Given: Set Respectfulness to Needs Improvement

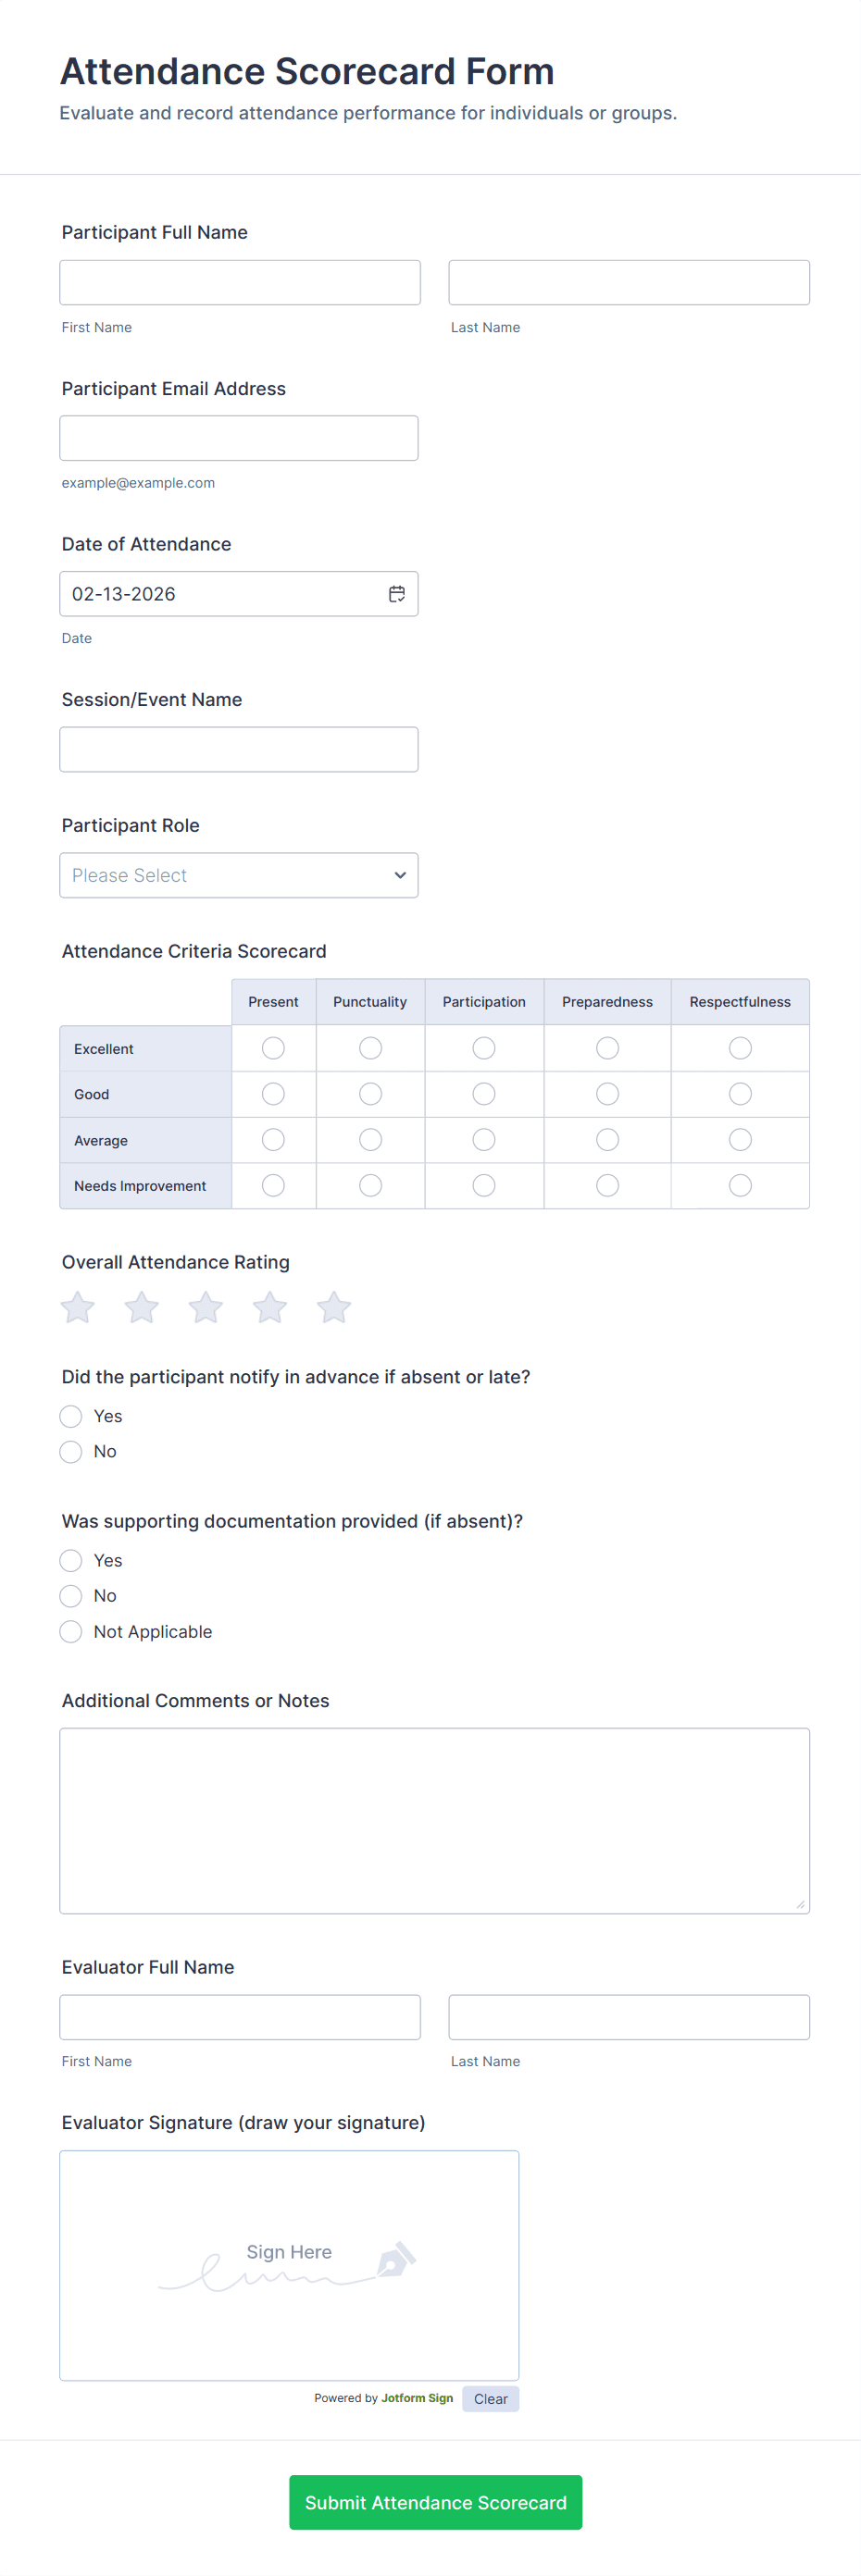Looking at the screenshot, I should [x=740, y=1185].
